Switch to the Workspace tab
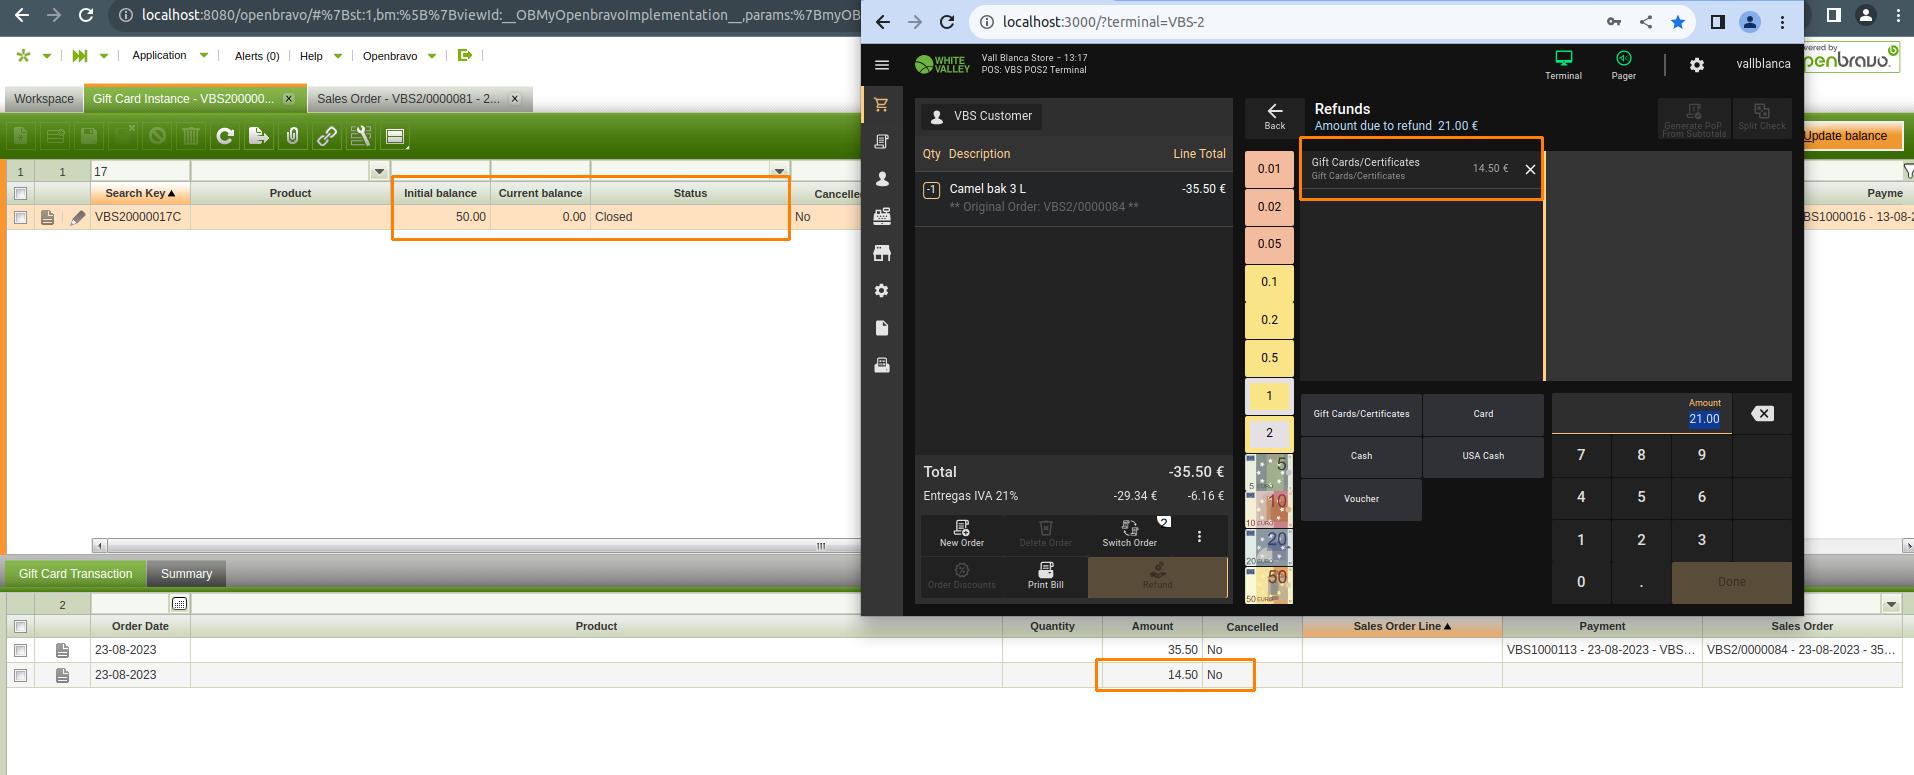The width and height of the screenshot is (1914, 775). click(x=44, y=99)
